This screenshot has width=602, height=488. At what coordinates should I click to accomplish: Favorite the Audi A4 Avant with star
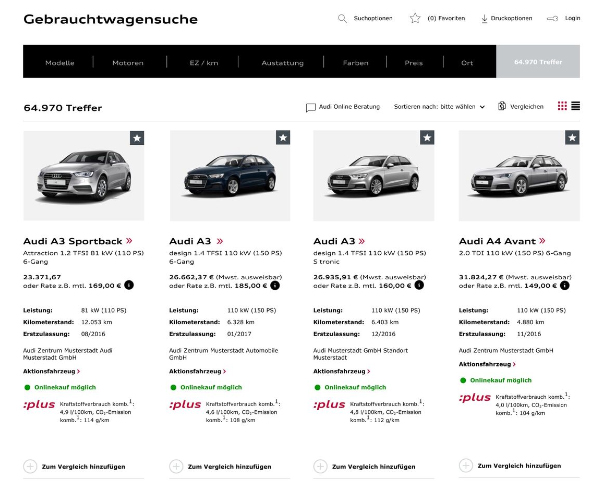572,137
